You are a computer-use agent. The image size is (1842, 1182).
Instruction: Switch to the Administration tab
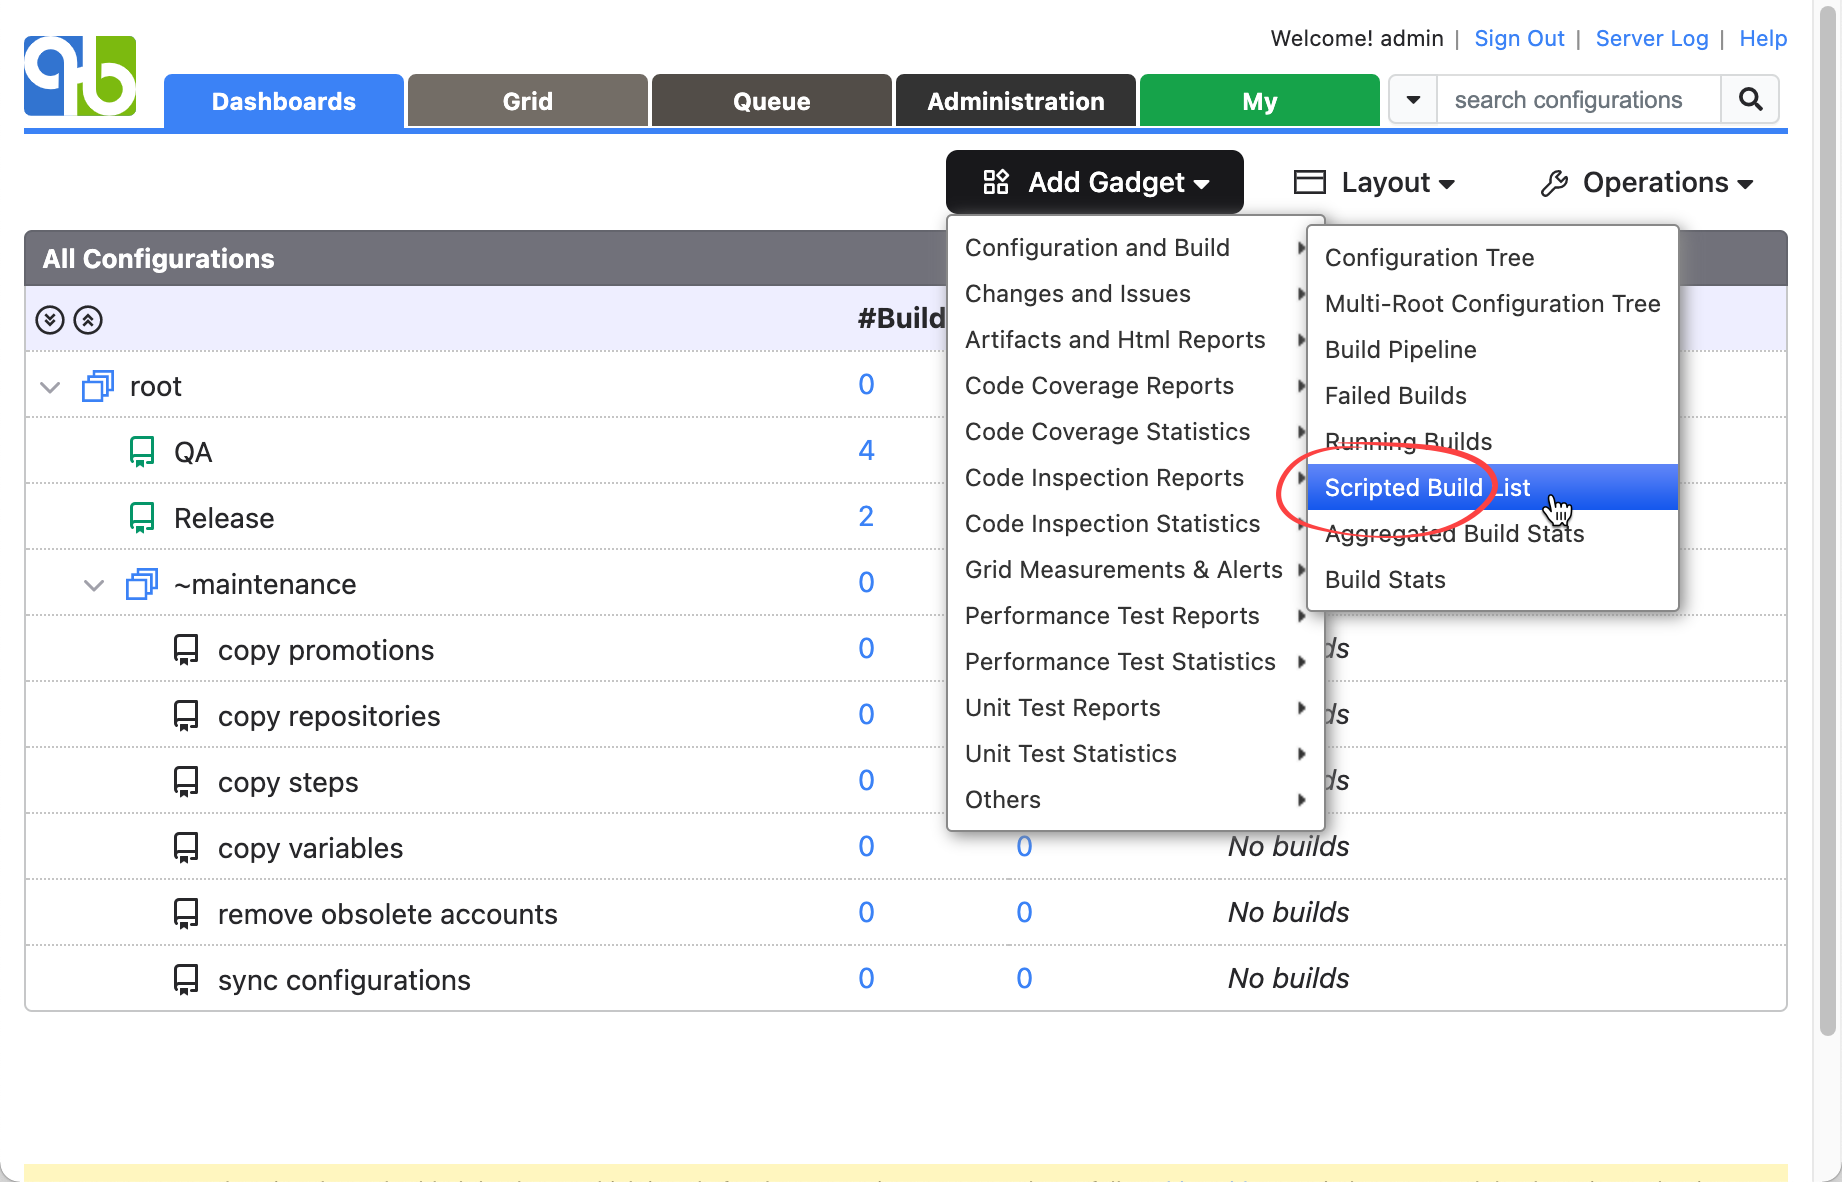[1015, 101]
